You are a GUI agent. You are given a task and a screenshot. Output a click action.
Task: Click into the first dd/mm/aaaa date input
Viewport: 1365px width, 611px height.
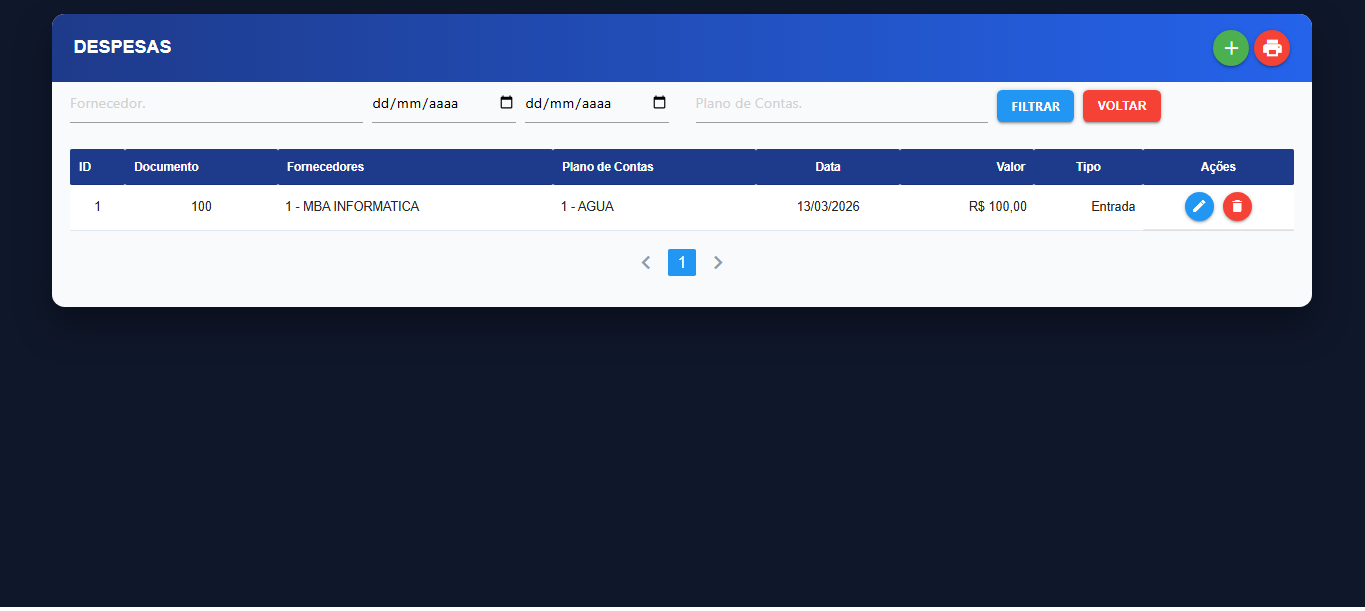pos(425,104)
